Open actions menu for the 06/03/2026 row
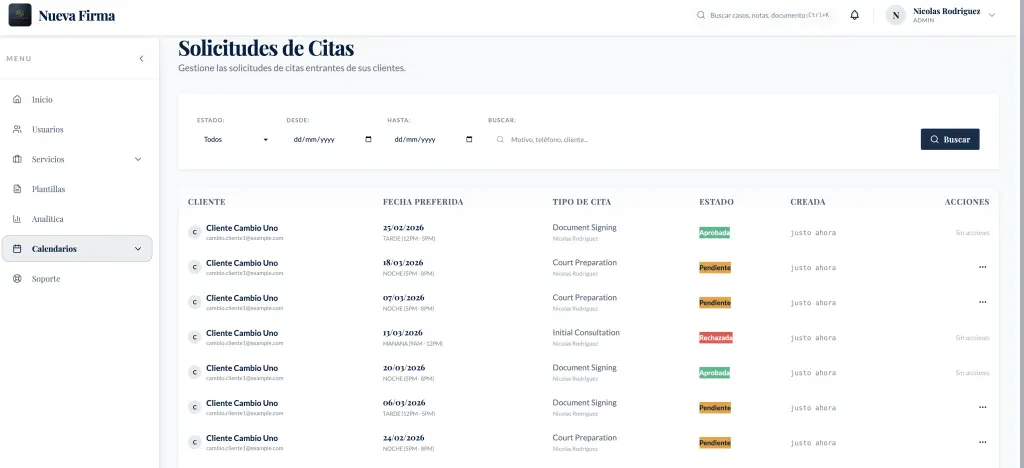 [x=982, y=407]
